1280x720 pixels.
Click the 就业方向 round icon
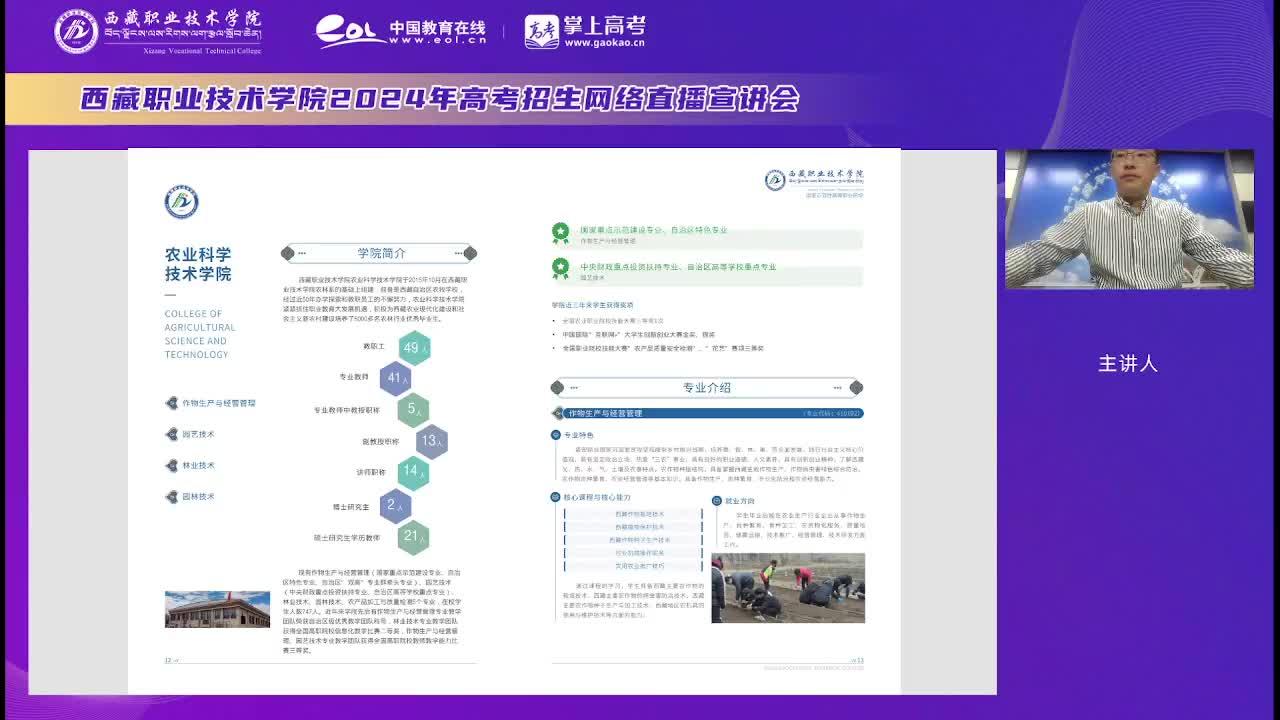[717, 500]
